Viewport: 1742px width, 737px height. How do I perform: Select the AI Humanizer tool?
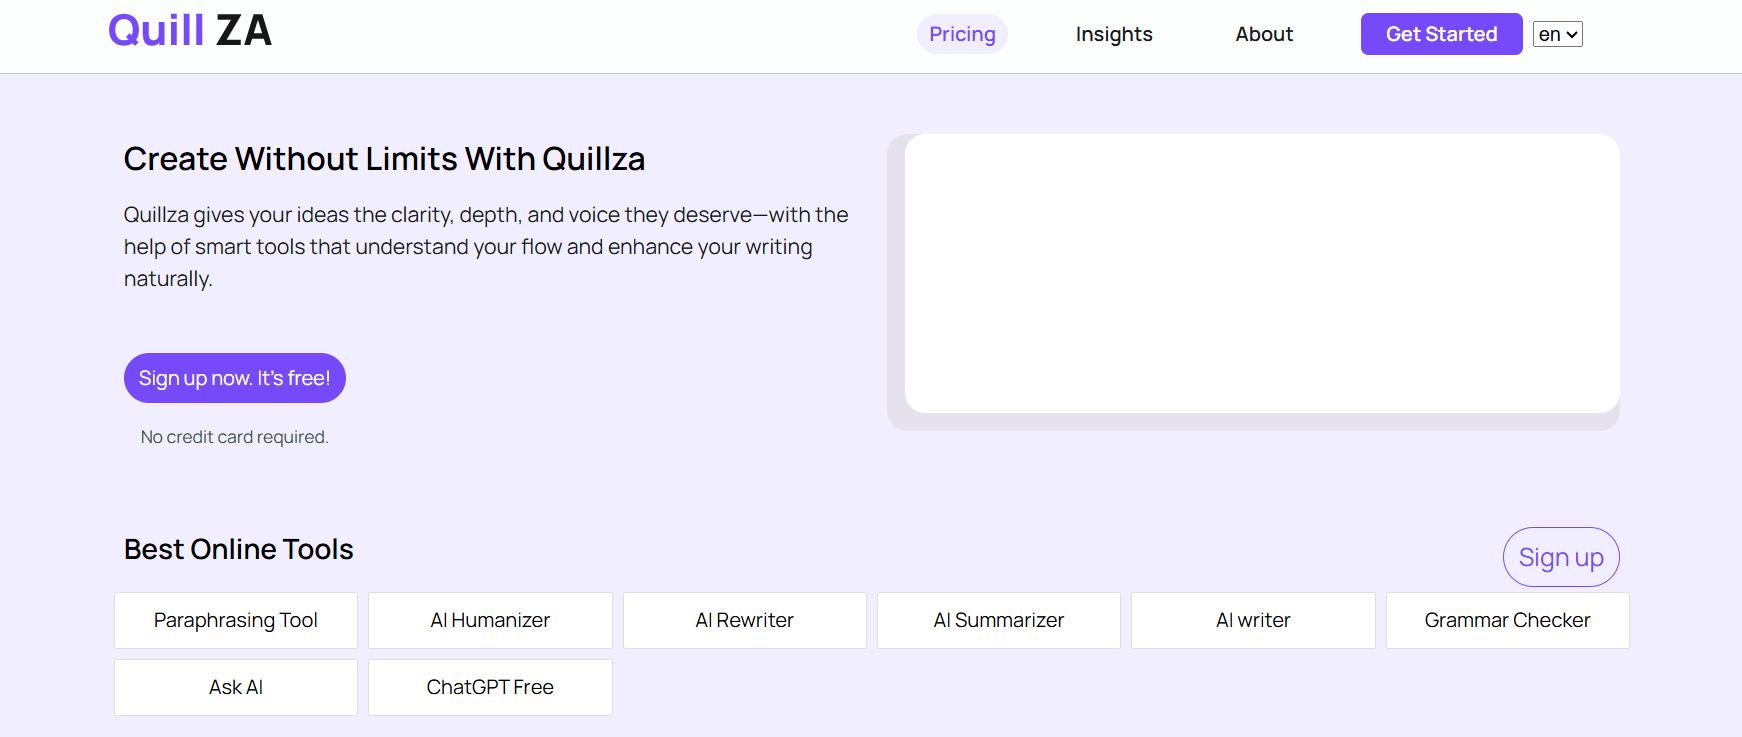tap(490, 620)
